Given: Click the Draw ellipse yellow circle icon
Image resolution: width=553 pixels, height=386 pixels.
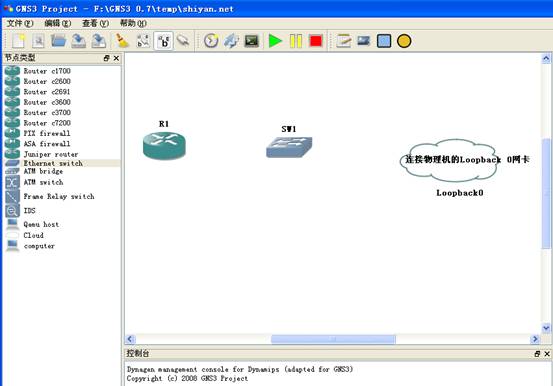Looking at the screenshot, I should click(x=404, y=41).
